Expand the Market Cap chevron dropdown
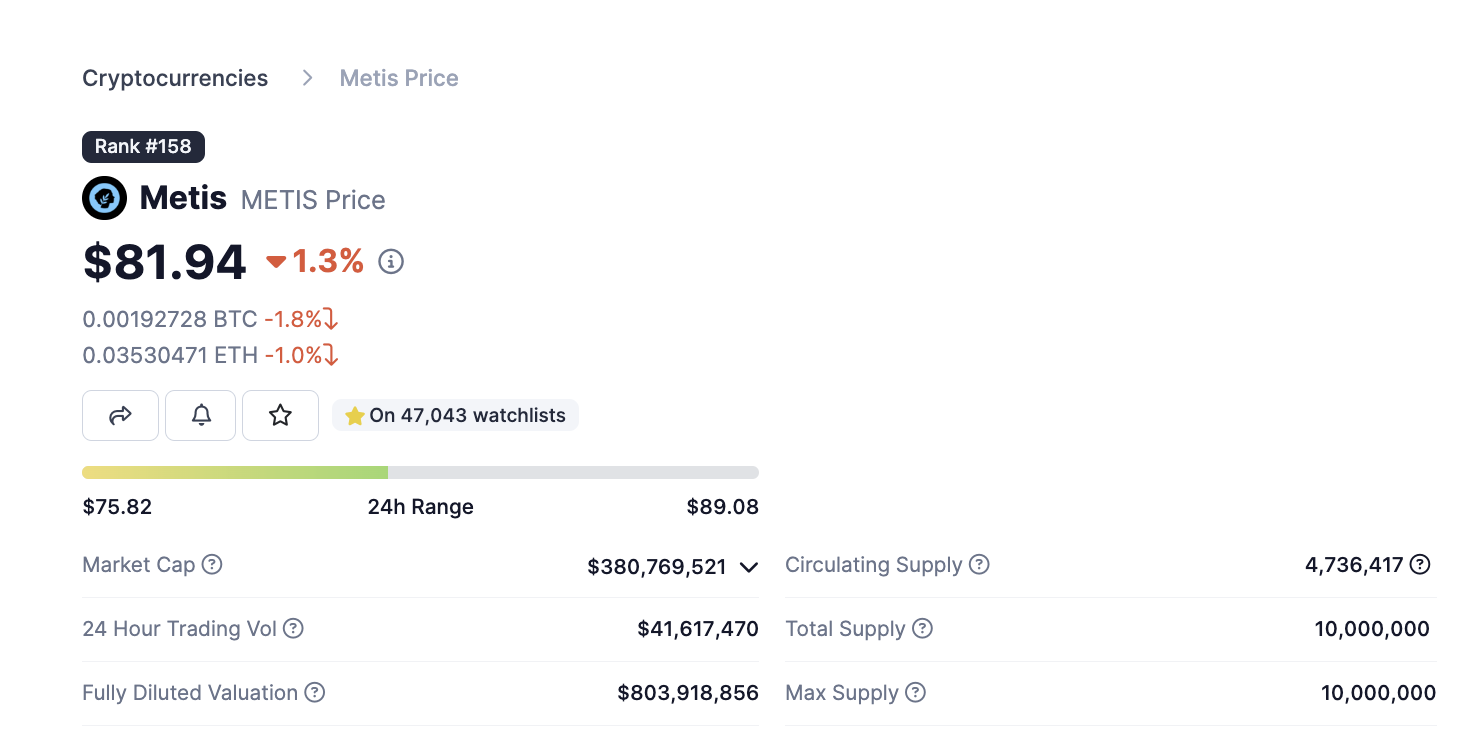 click(x=748, y=567)
